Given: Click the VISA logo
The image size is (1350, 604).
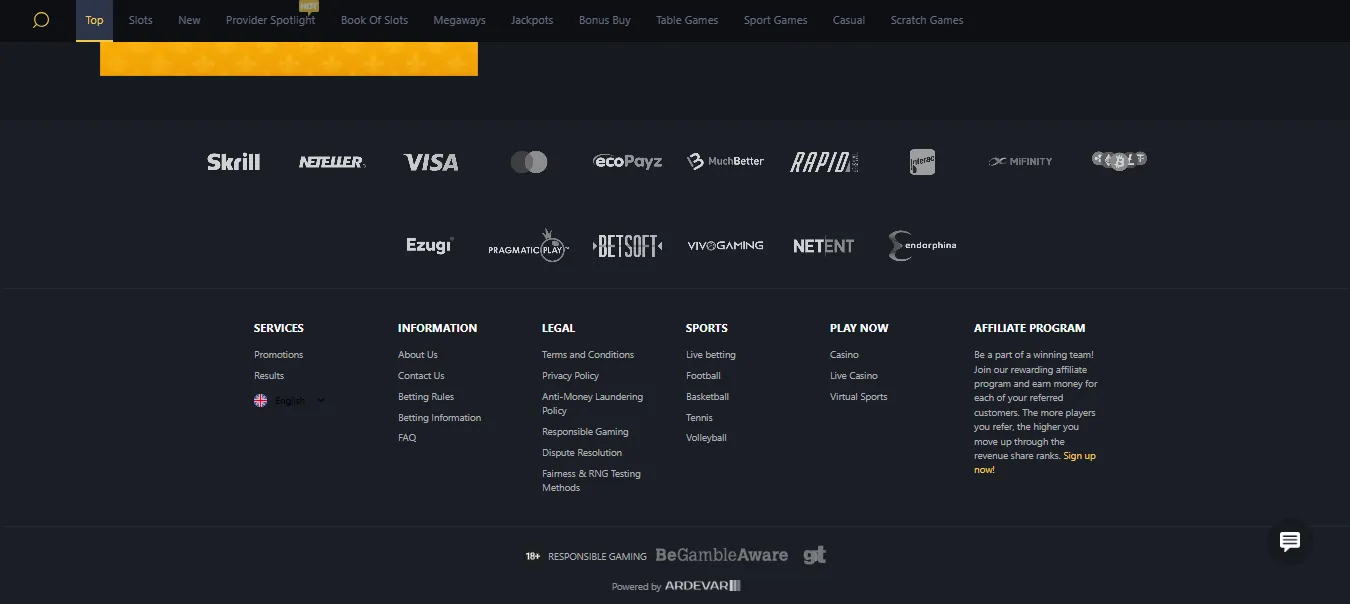Looking at the screenshot, I should [x=431, y=162].
